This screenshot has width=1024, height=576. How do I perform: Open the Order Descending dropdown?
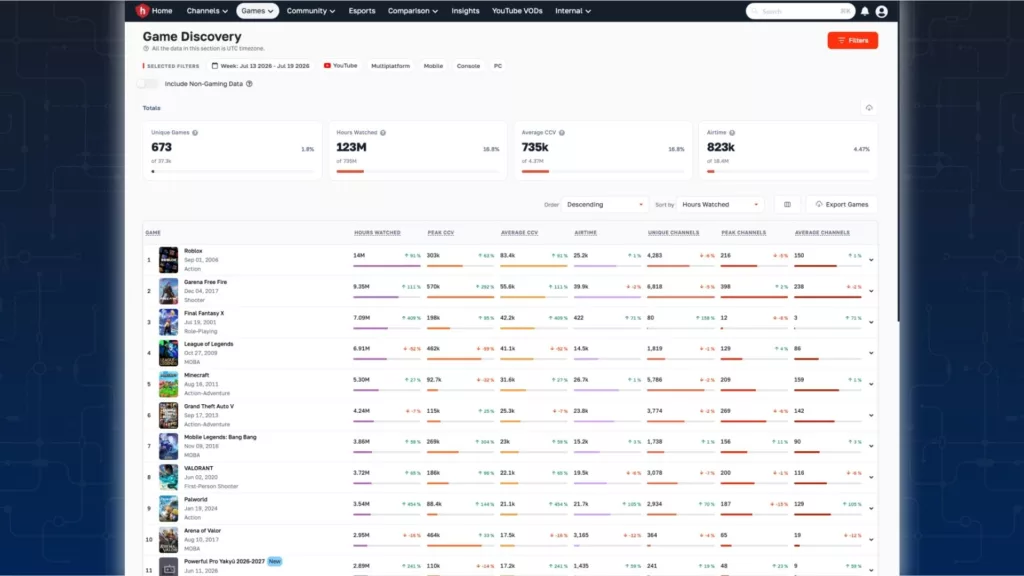605,204
